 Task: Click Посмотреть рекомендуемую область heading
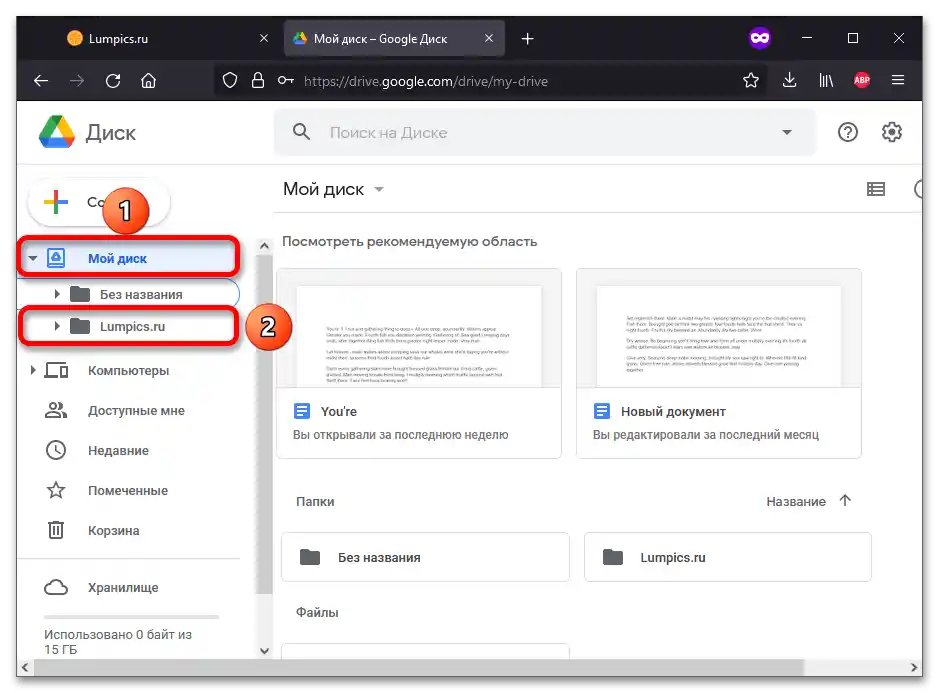[x=410, y=241]
